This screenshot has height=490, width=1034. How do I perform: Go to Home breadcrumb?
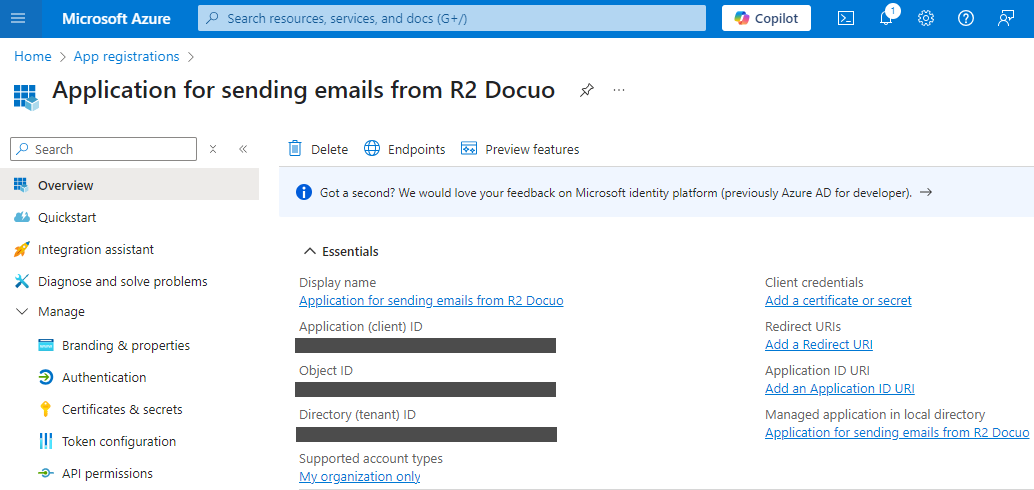tap(33, 57)
